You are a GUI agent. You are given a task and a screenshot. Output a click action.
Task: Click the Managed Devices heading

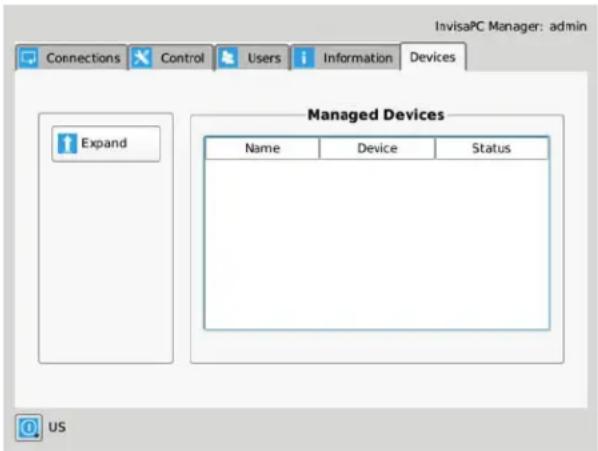pyautogui.click(x=376, y=115)
